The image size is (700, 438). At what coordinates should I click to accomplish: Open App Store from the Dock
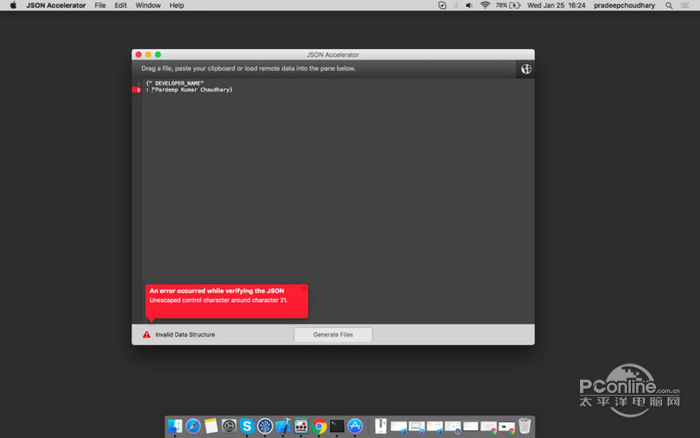coord(355,426)
